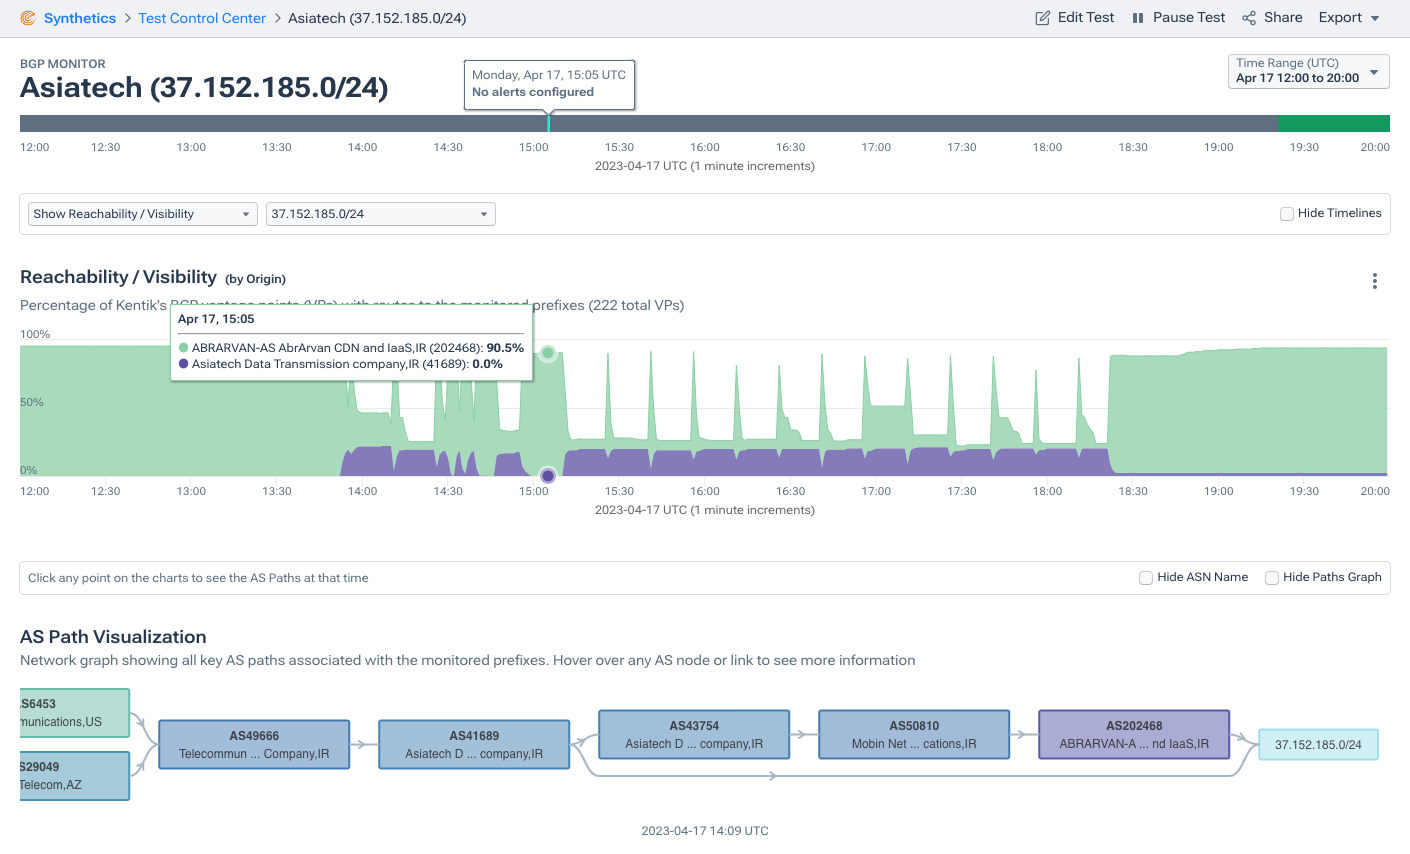Viewport: 1410px width, 854px height.
Task: Click the green segment of the alert timeline
Action: tap(1333, 123)
